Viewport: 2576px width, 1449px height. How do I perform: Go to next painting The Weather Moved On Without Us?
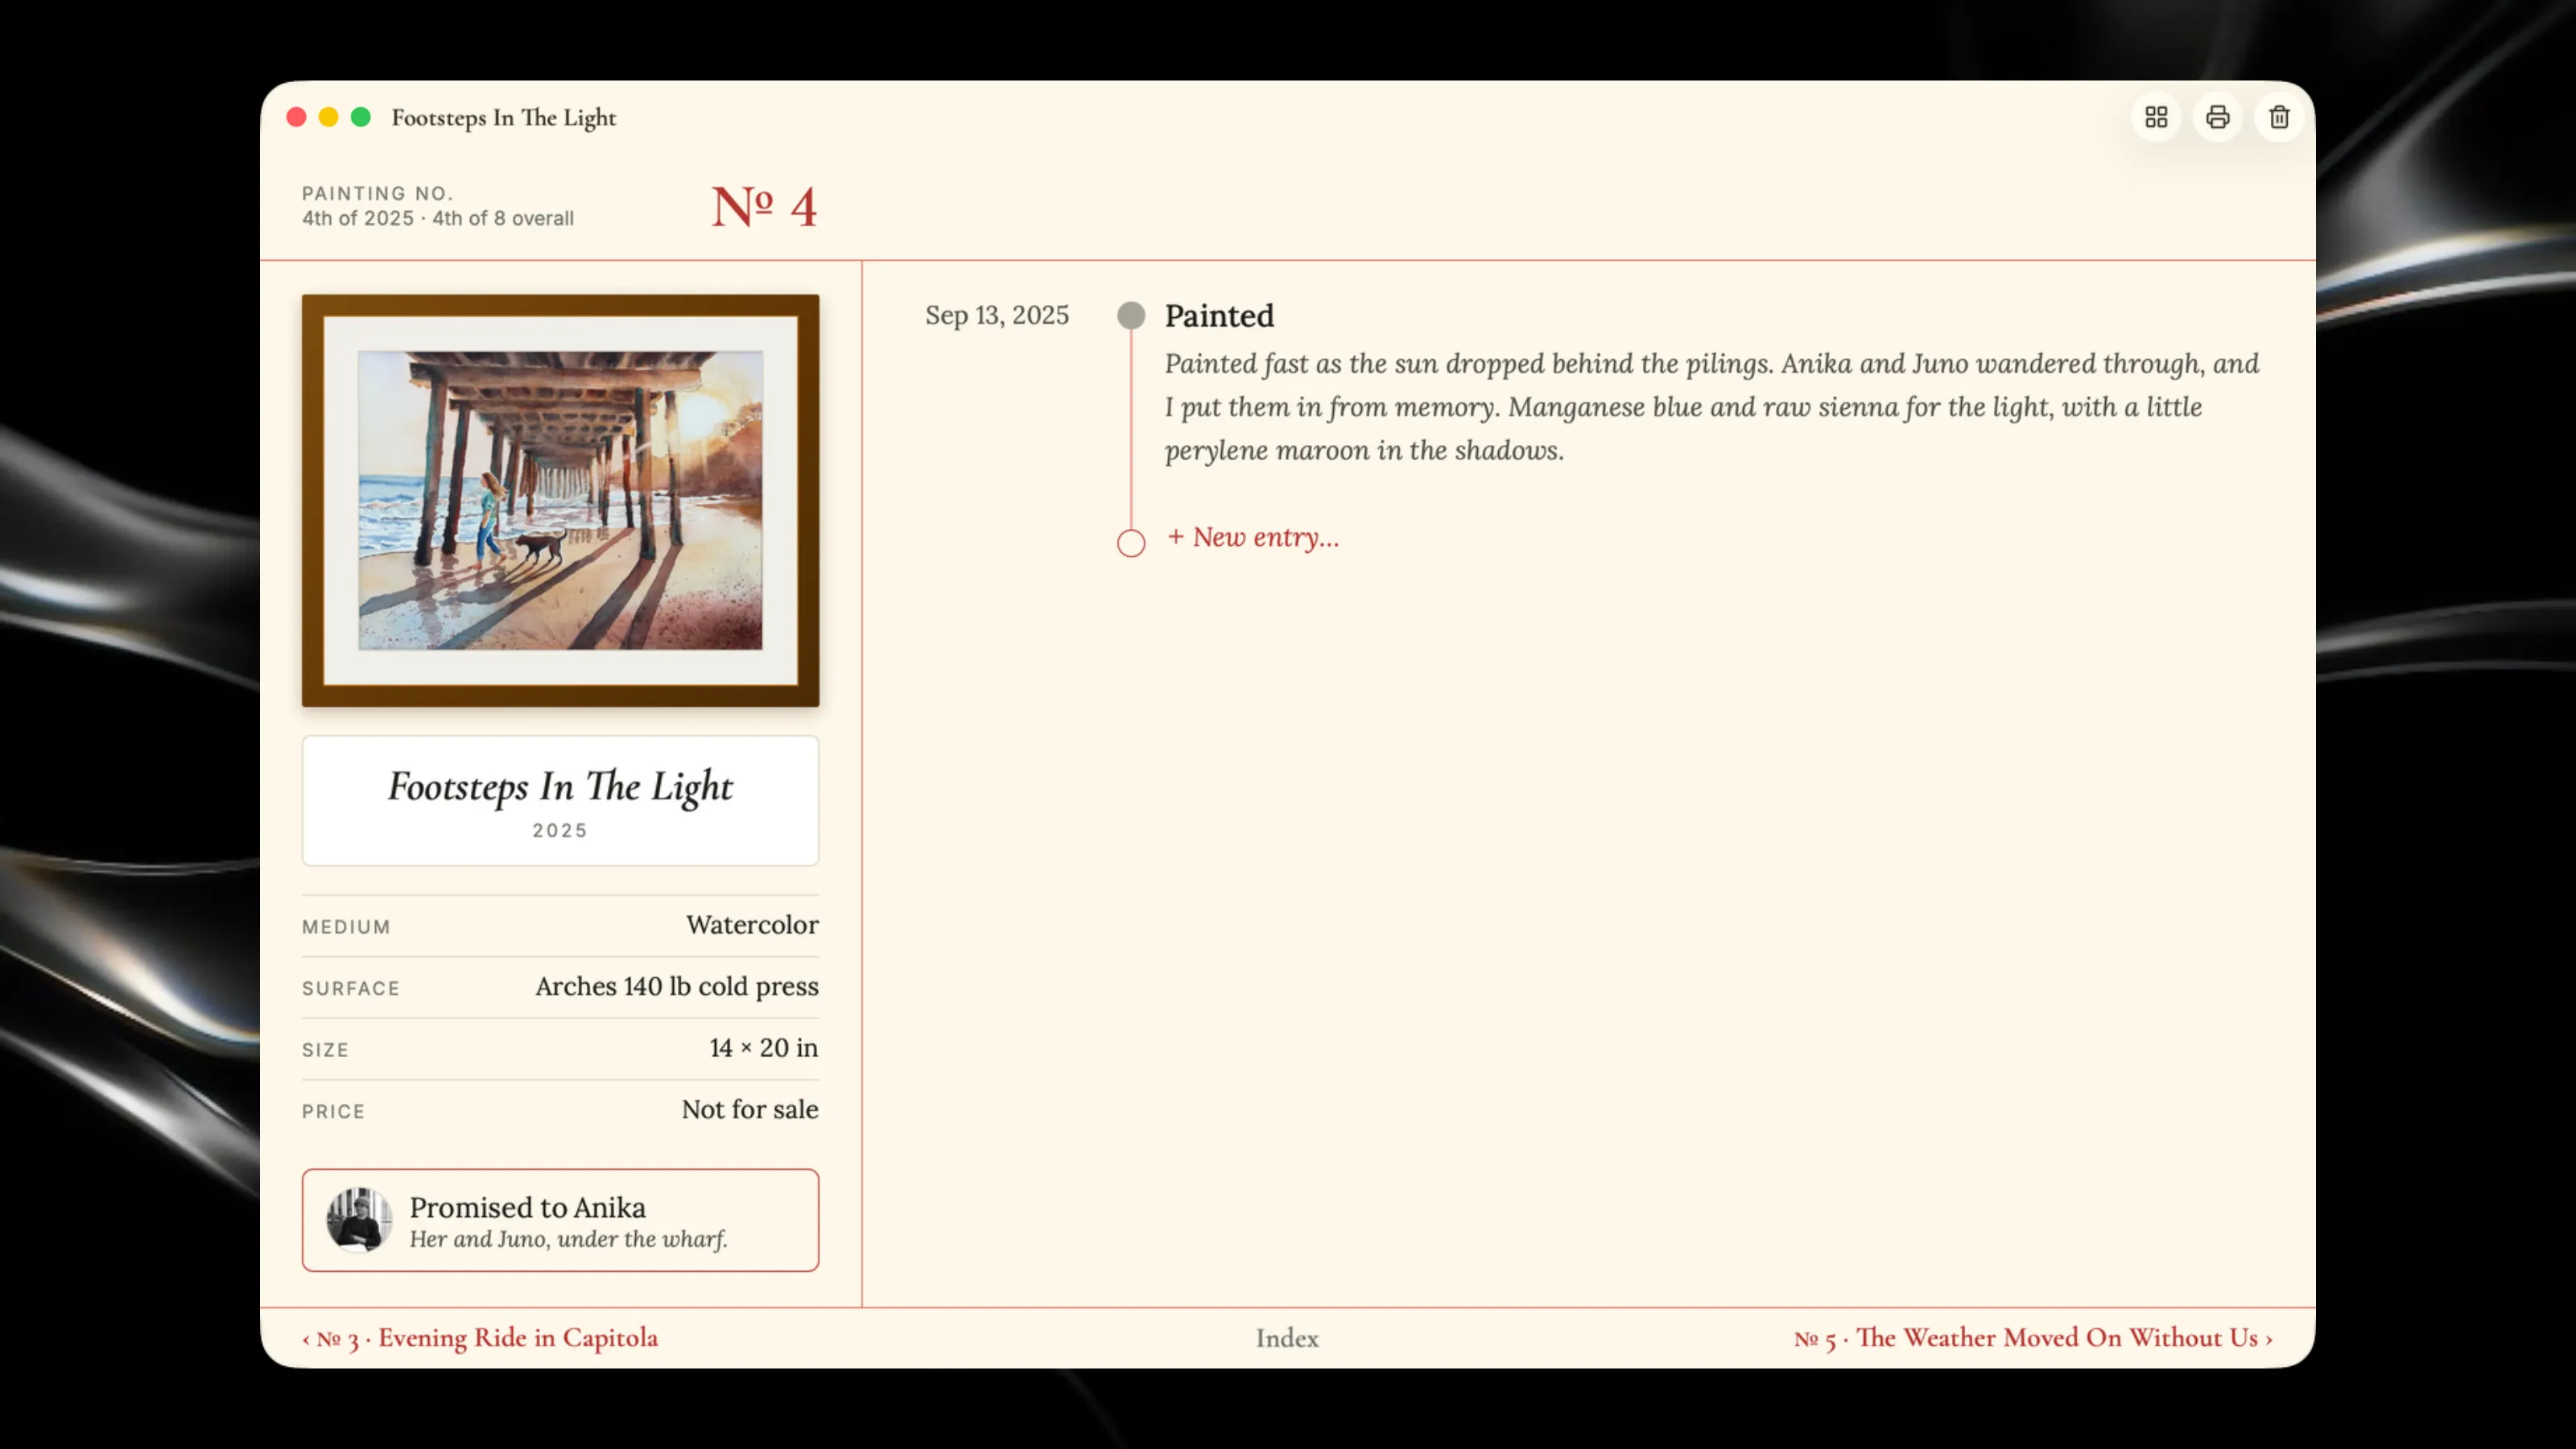click(2033, 1338)
